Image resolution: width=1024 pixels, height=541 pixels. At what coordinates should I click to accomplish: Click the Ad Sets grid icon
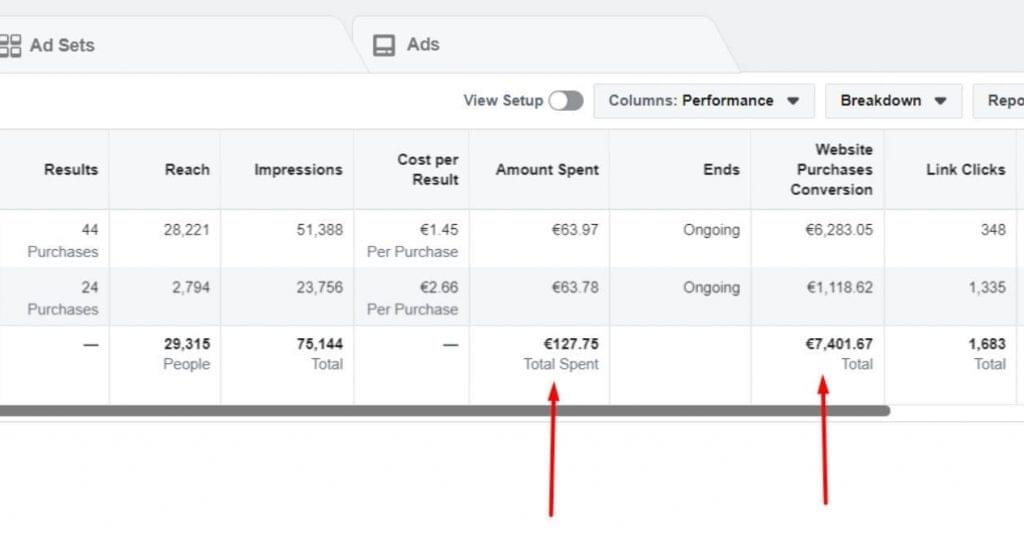pos(10,45)
